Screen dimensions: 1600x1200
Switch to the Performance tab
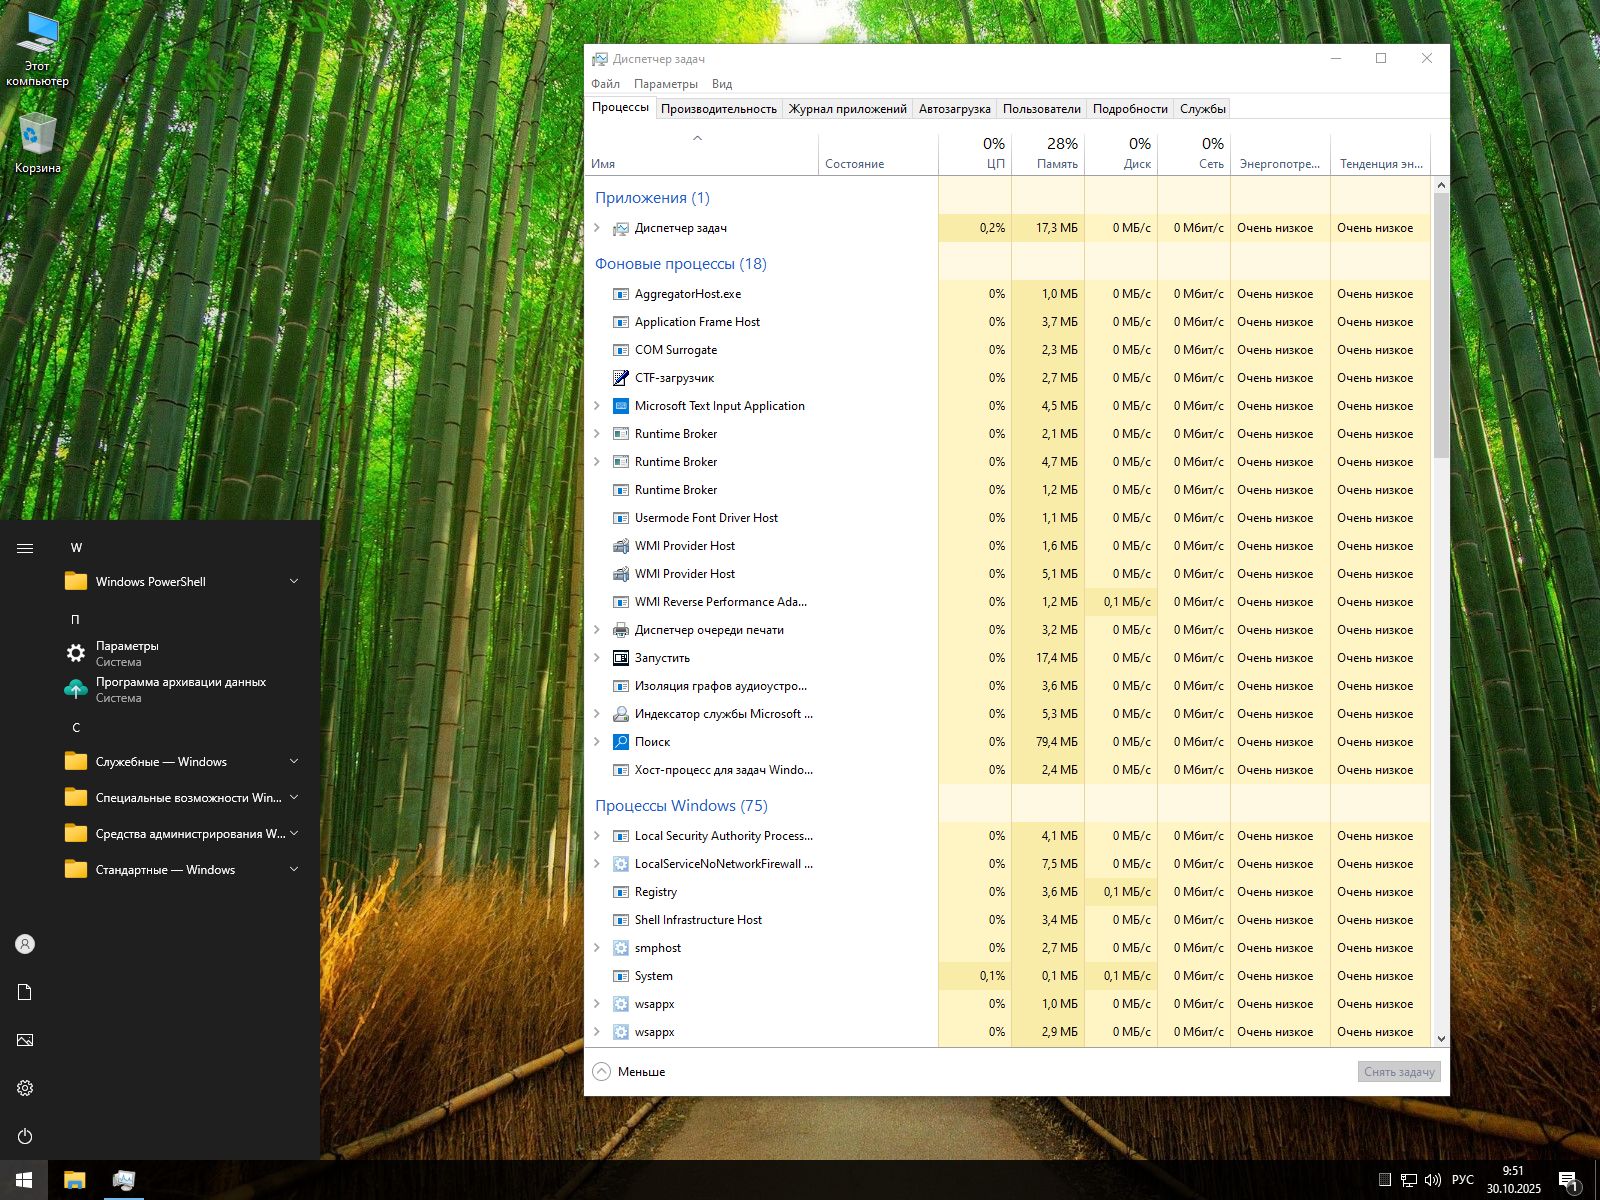718,109
